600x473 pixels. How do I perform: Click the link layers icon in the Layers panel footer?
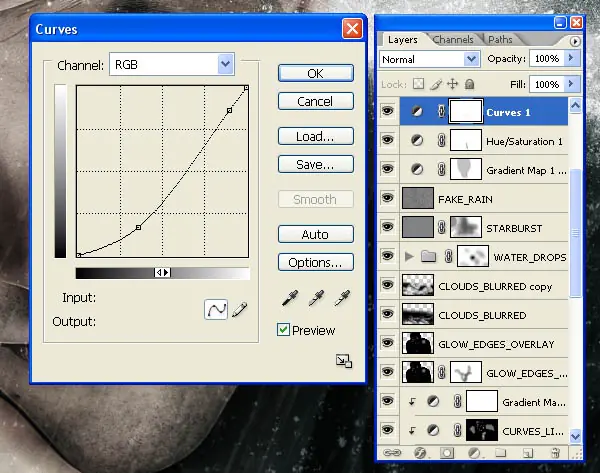pyautogui.click(x=392, y=453)
